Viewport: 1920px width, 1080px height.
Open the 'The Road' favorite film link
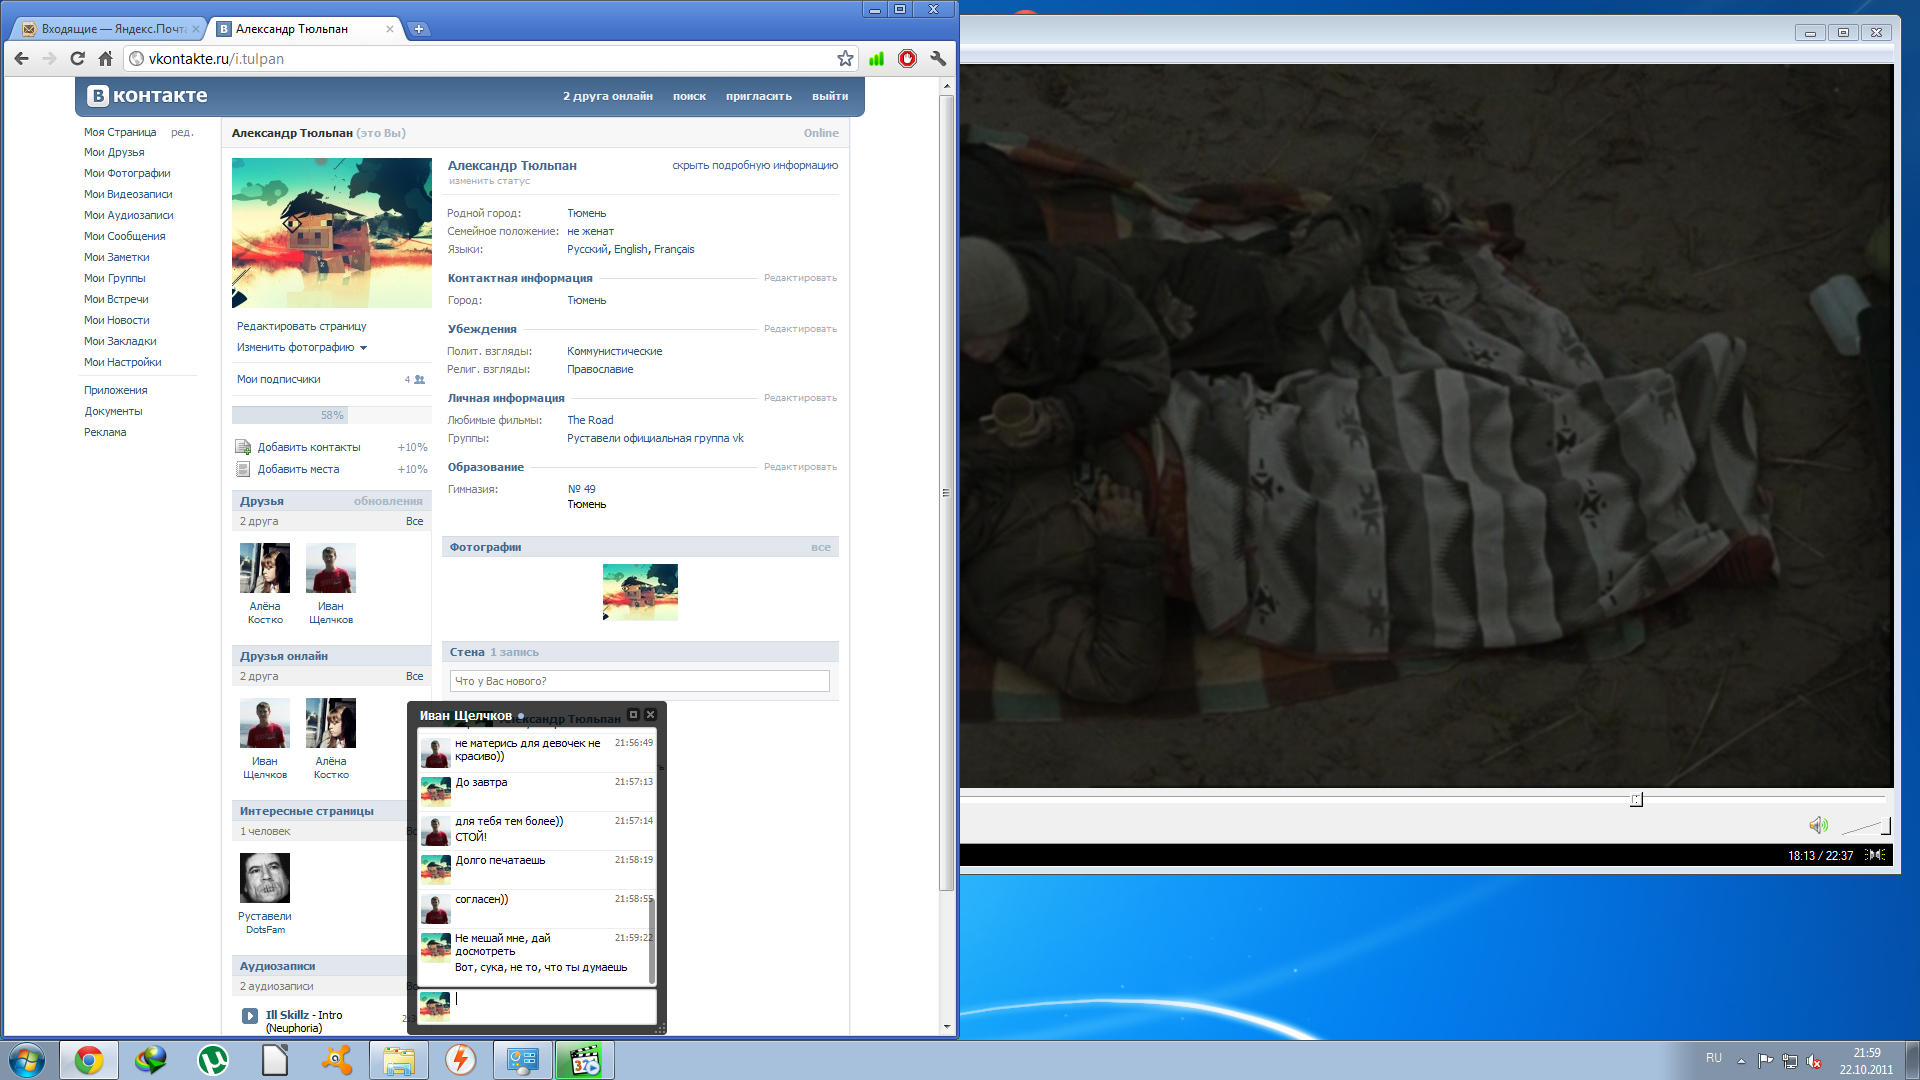[x=590, y=420]
